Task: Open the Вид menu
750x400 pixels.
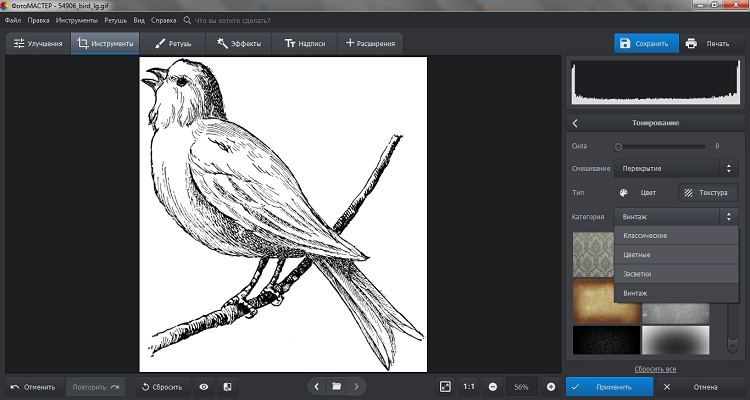Action: point(139,20)
